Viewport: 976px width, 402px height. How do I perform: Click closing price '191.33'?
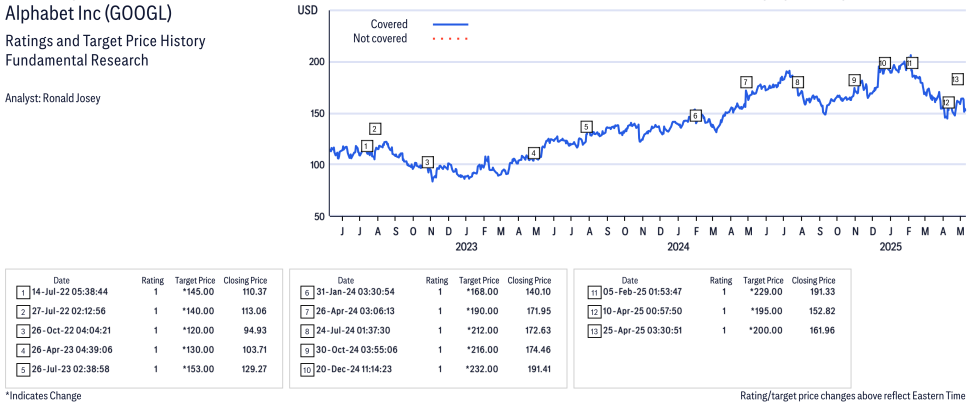click(821, 291)
